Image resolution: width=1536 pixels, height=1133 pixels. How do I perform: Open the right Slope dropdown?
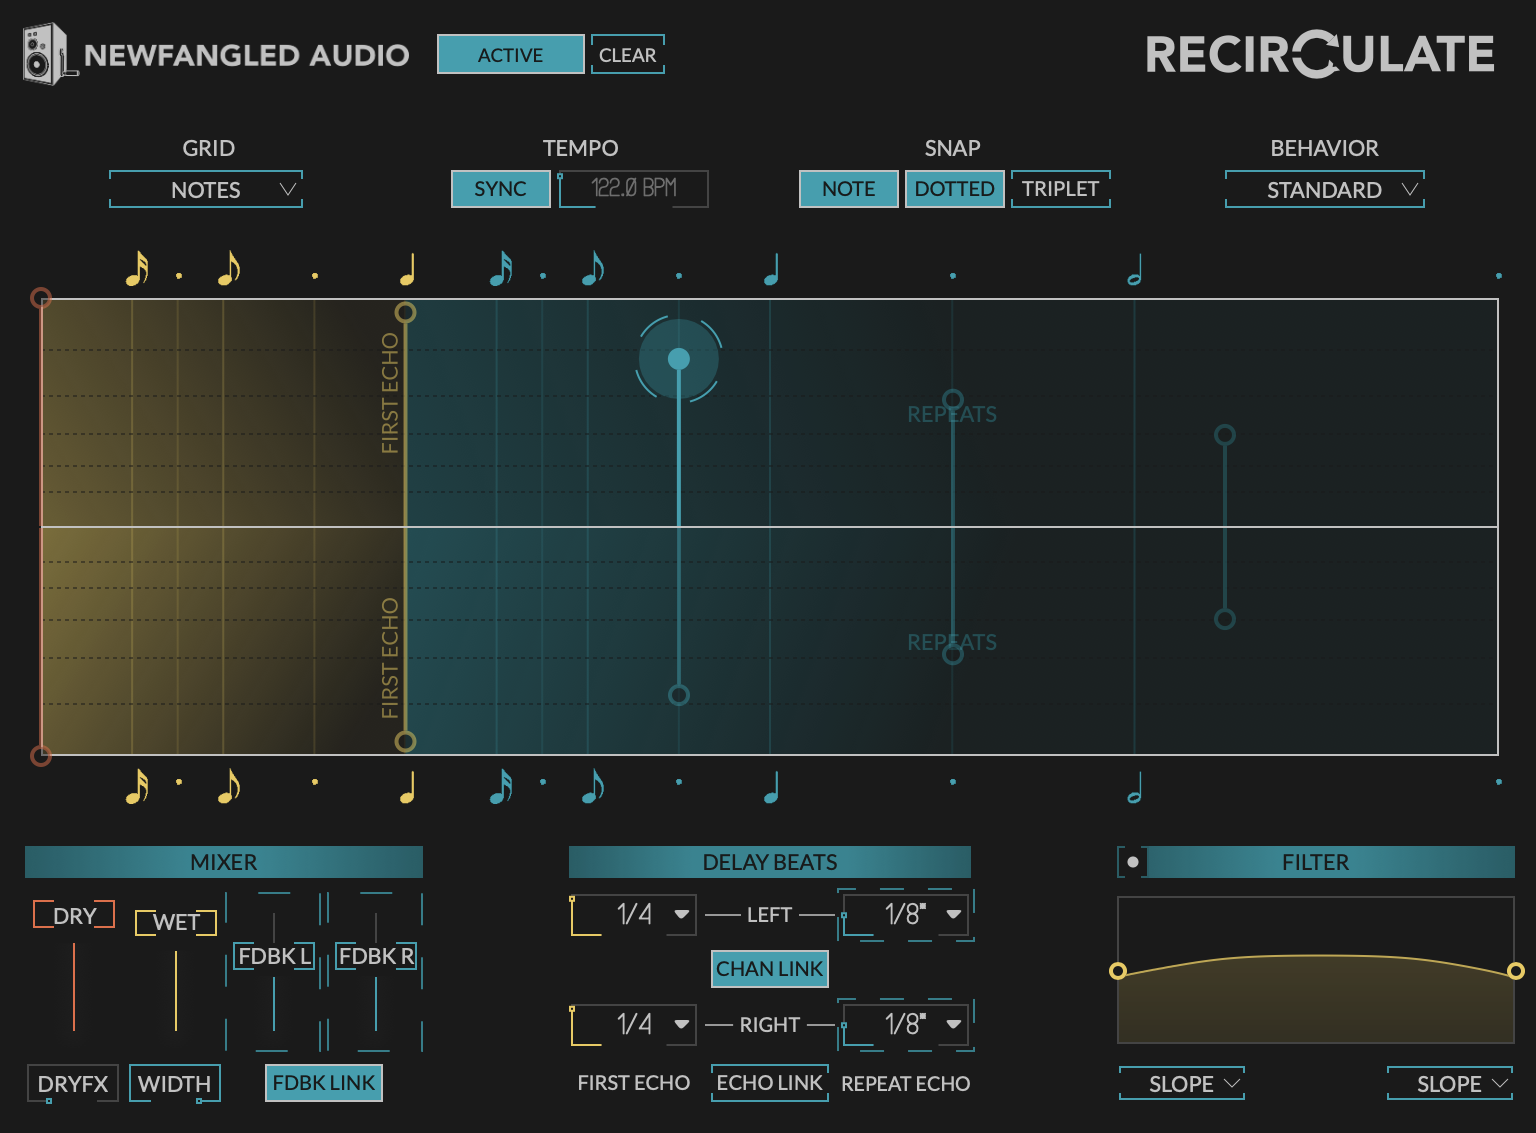1450,1084
